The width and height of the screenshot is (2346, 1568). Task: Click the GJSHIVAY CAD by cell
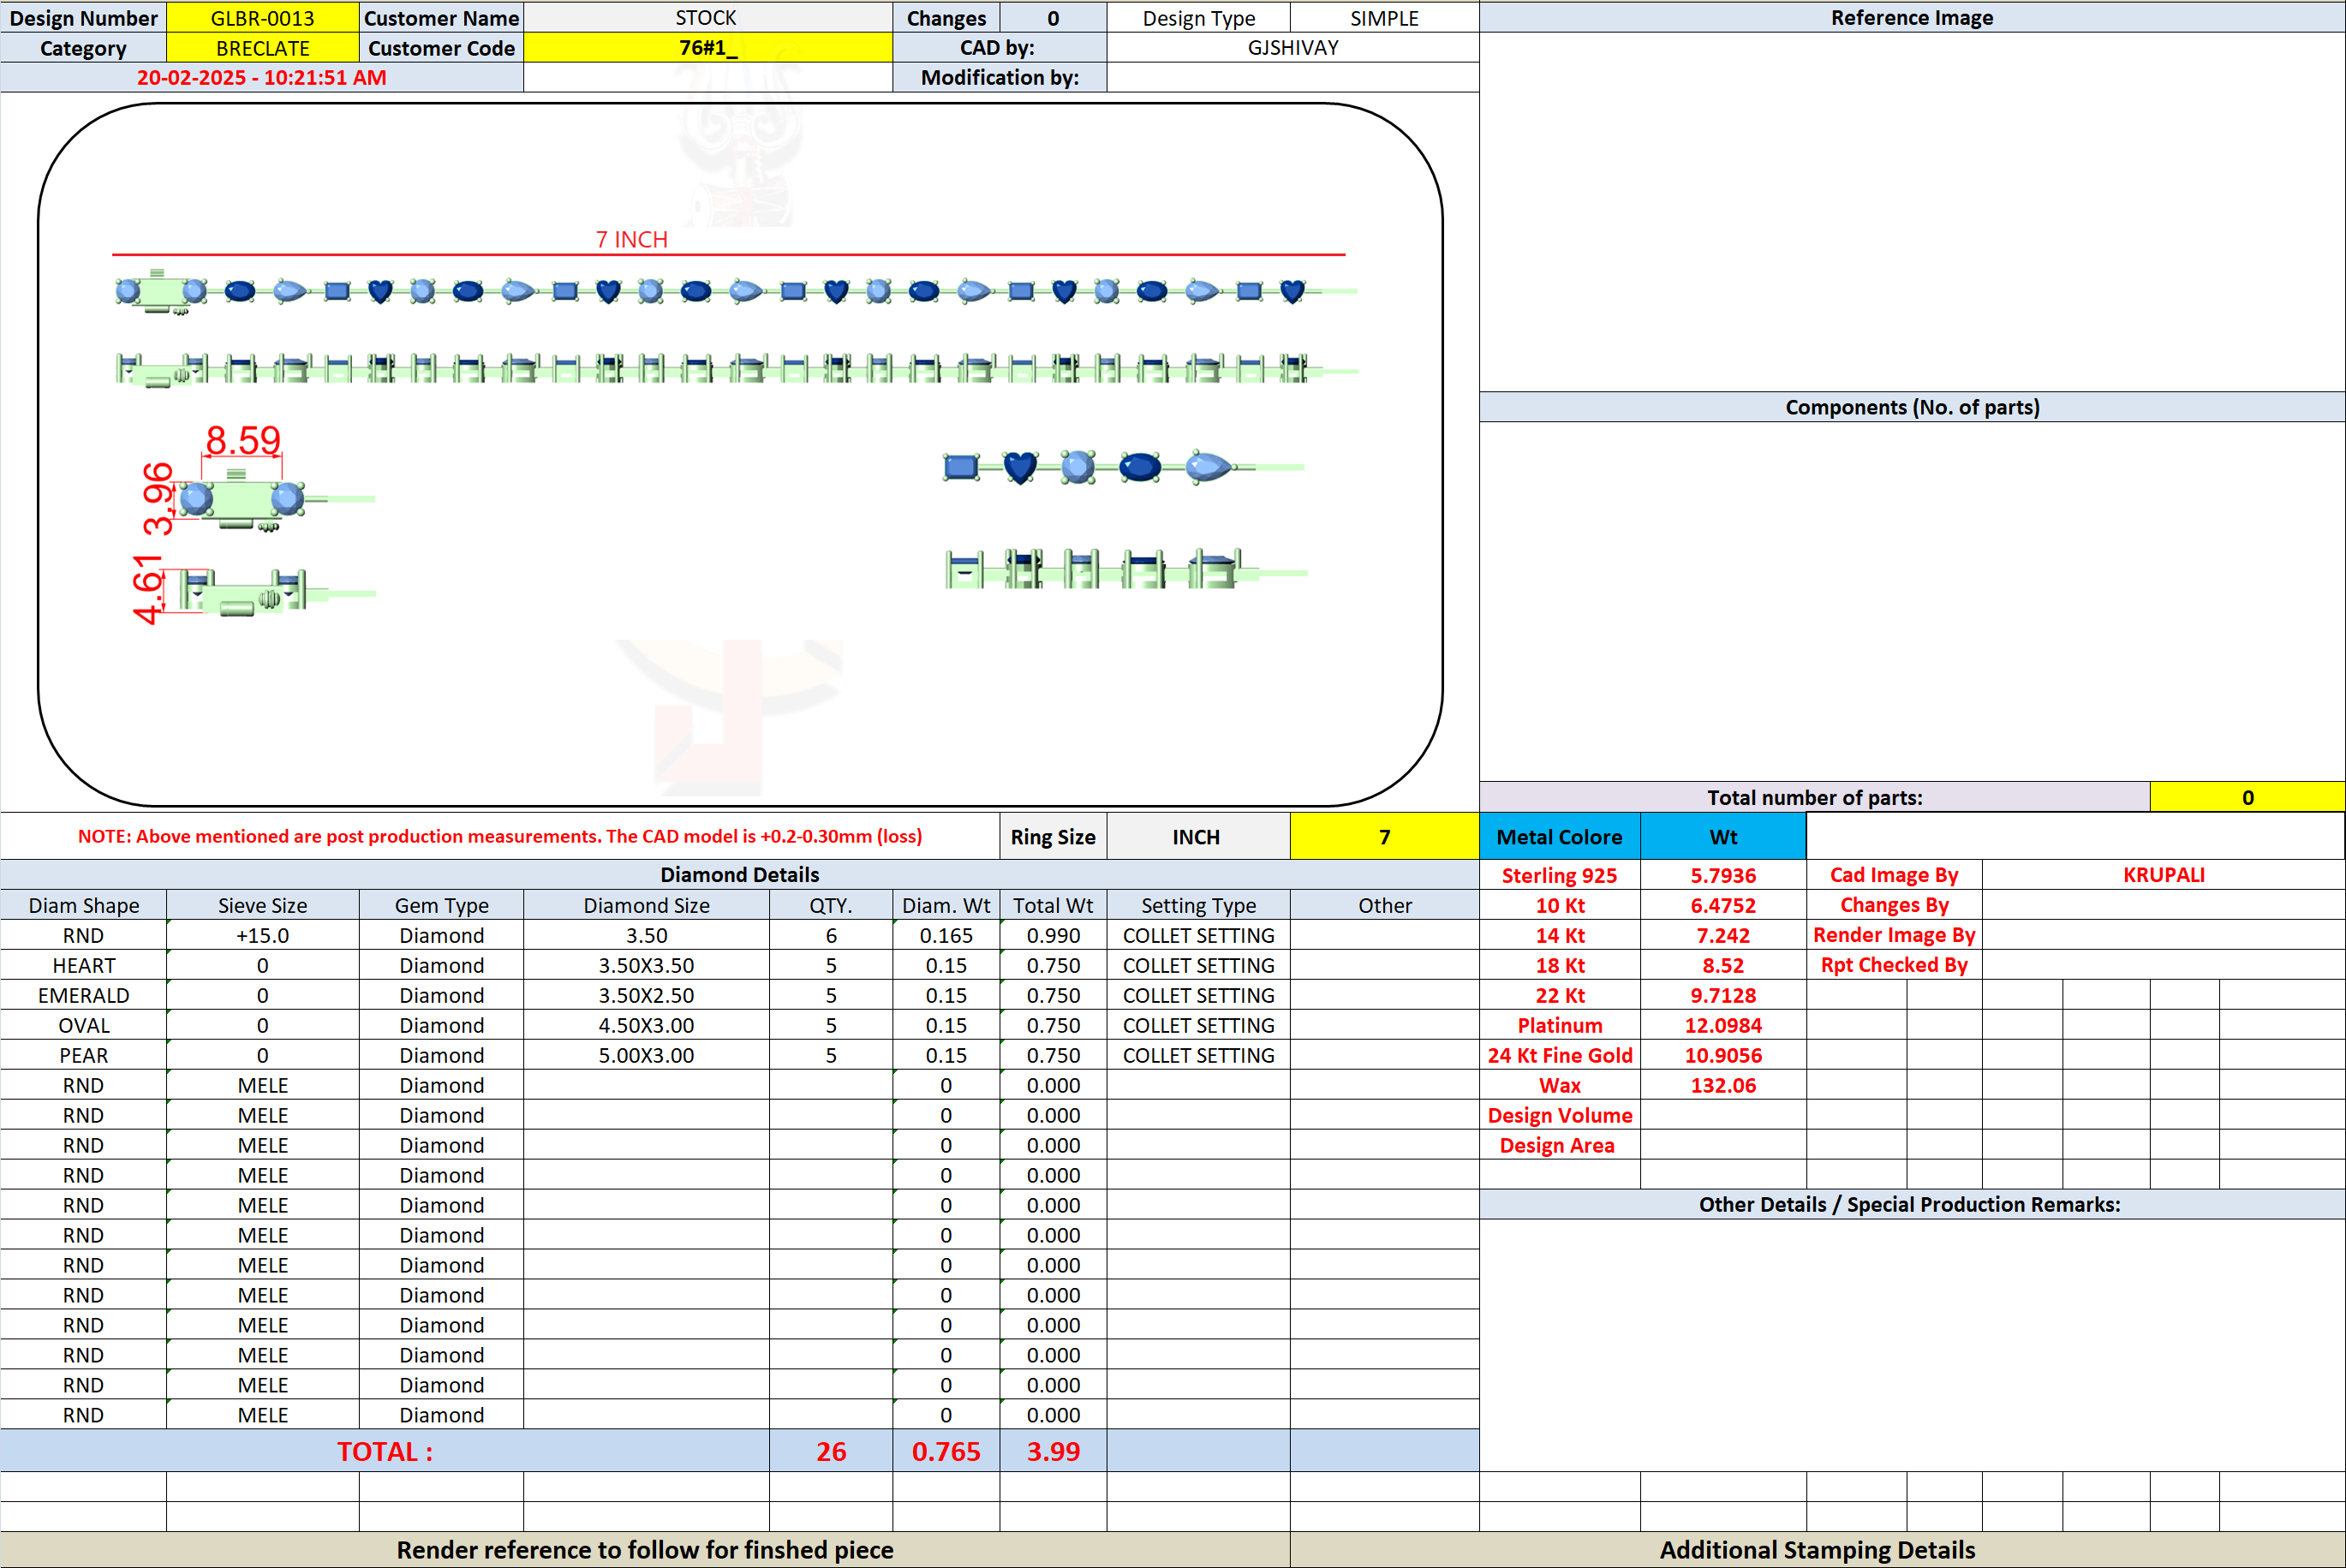click(x=1293, y=48)
